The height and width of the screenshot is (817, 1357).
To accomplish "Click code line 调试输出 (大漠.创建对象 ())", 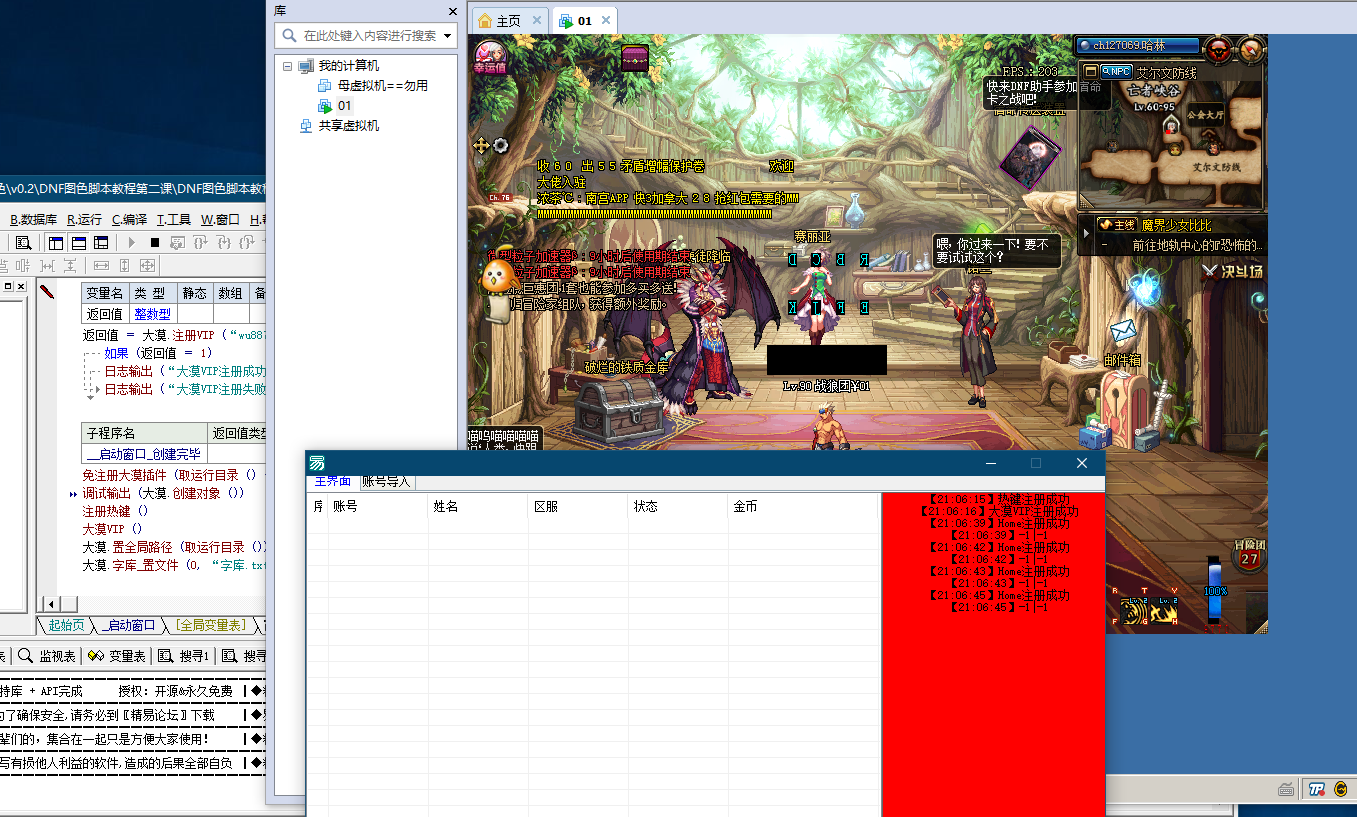I will coord(163,493).
